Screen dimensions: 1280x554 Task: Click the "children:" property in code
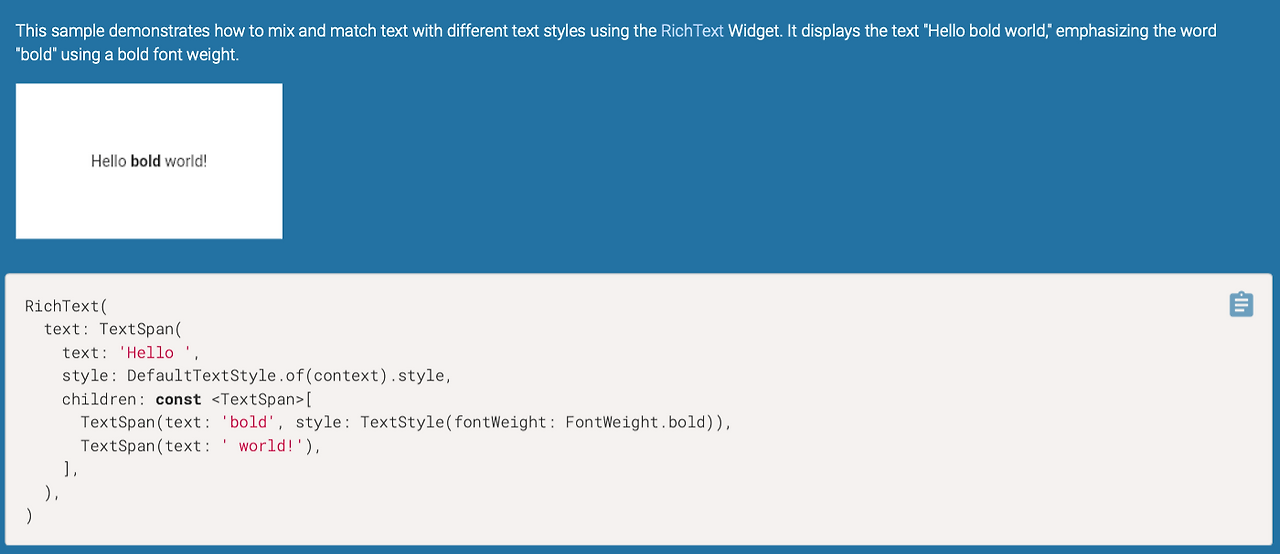click(103, 399)
